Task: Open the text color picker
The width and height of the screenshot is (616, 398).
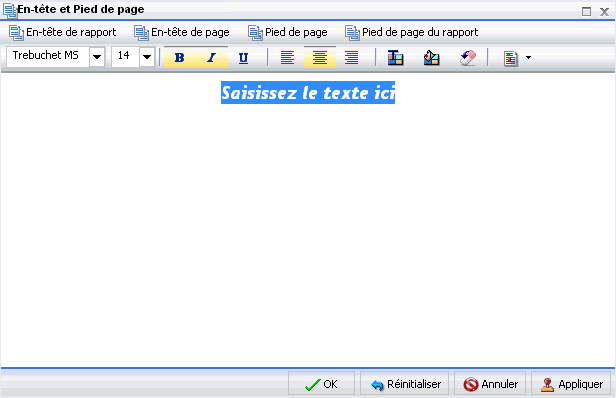Action: point(395,57)
